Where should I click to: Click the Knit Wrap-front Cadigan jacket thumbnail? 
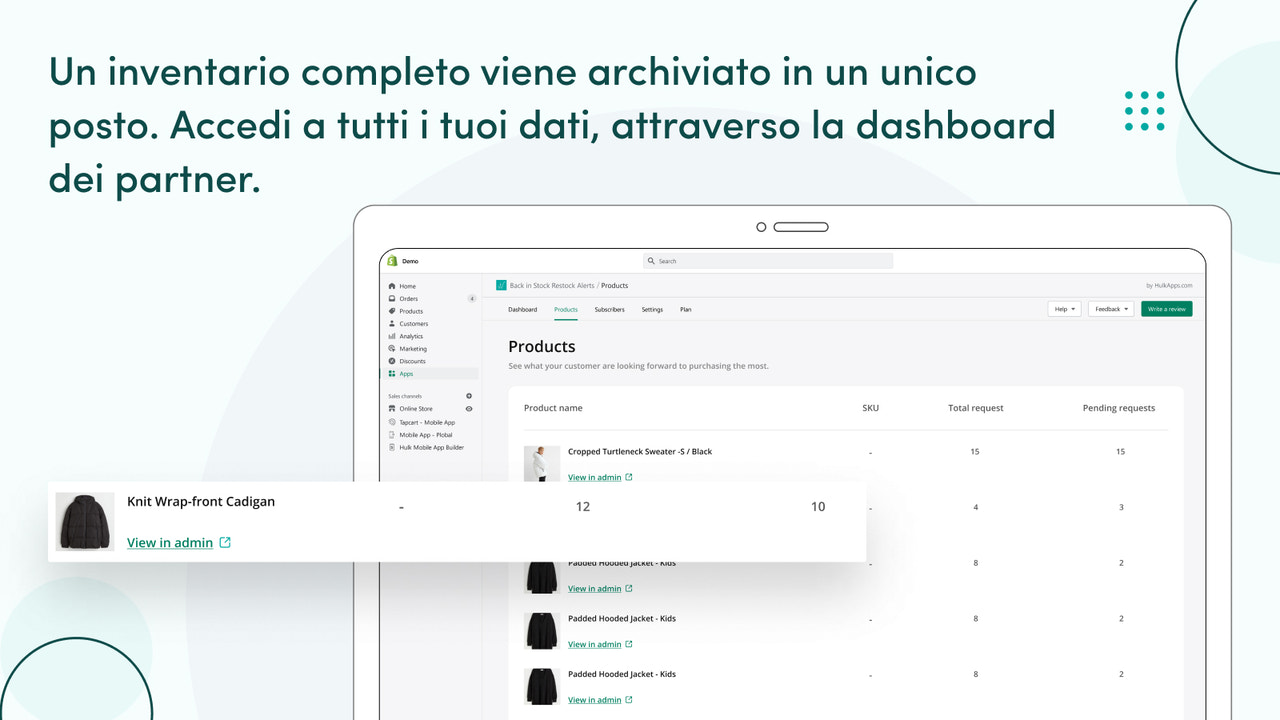point(85,521)
